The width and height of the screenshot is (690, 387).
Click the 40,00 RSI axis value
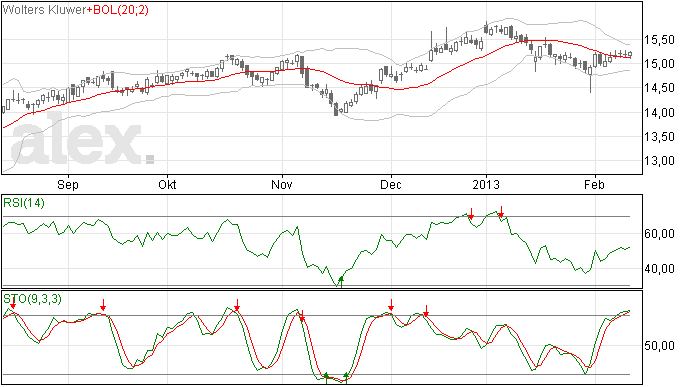[x=659, y=269]
